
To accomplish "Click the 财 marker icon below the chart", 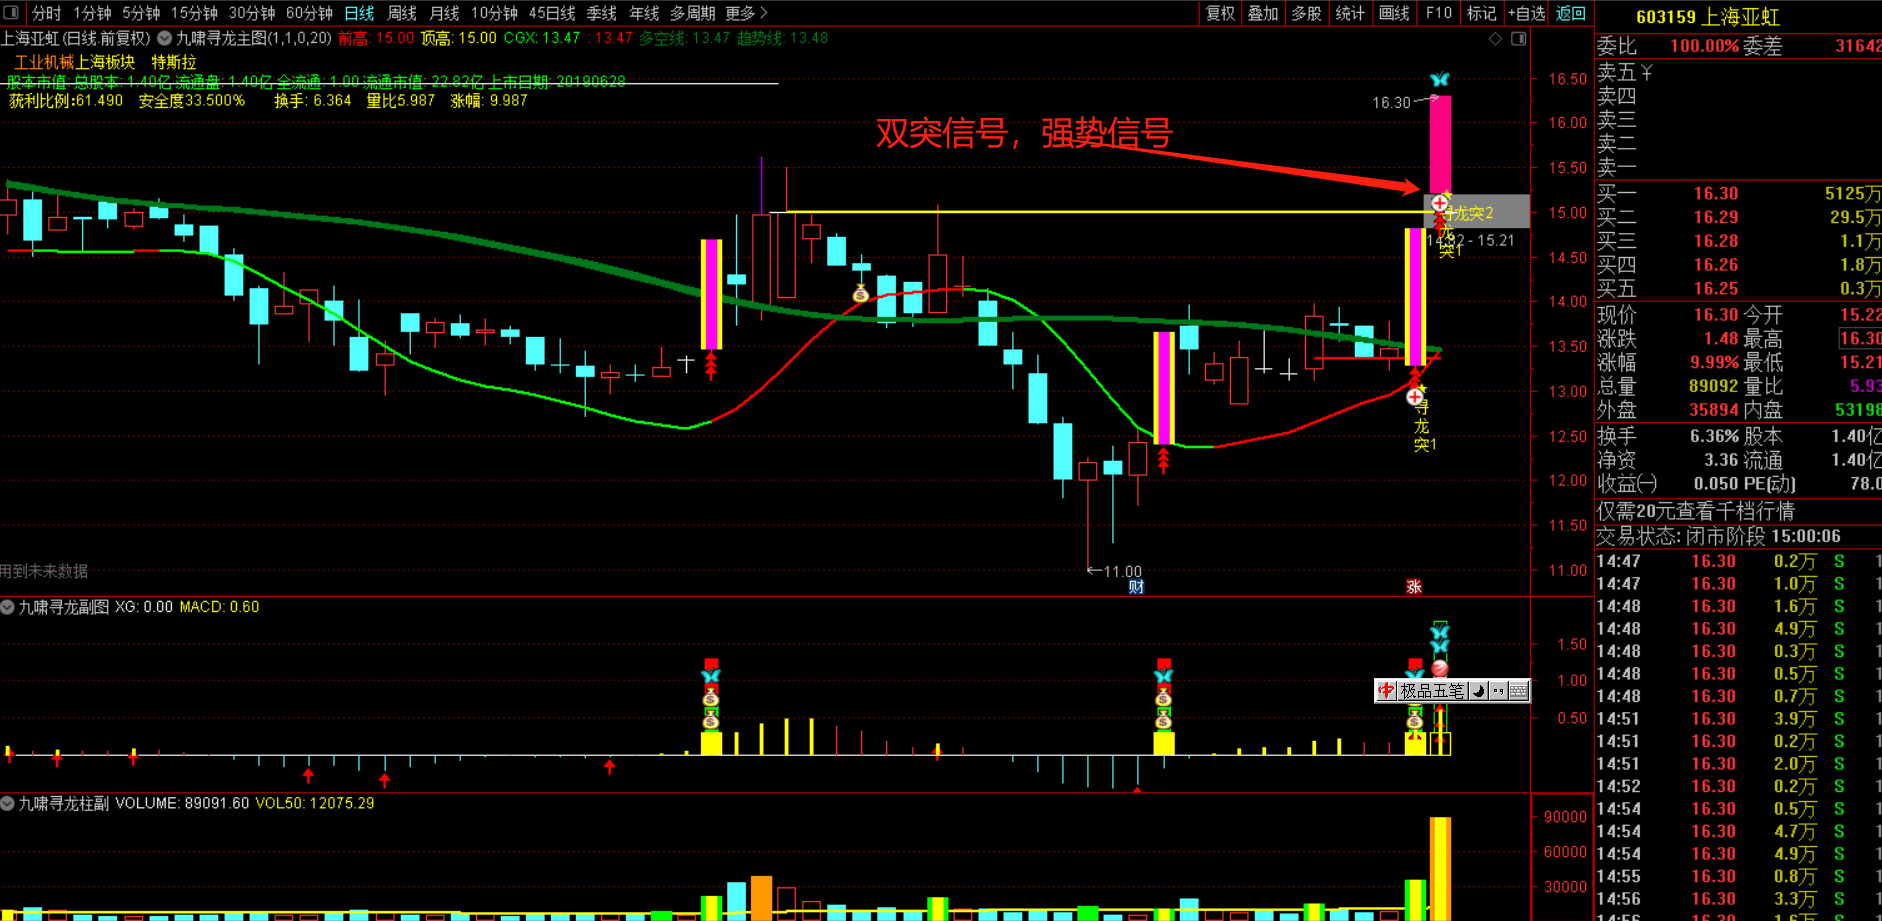I will 1136,587.
